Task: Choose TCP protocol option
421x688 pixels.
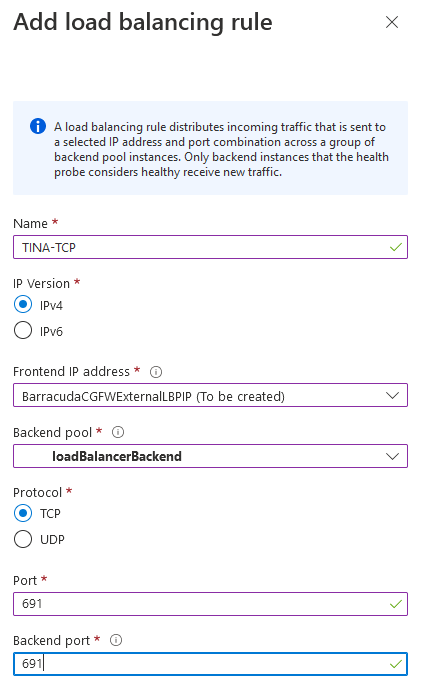Action: (23, 513)
